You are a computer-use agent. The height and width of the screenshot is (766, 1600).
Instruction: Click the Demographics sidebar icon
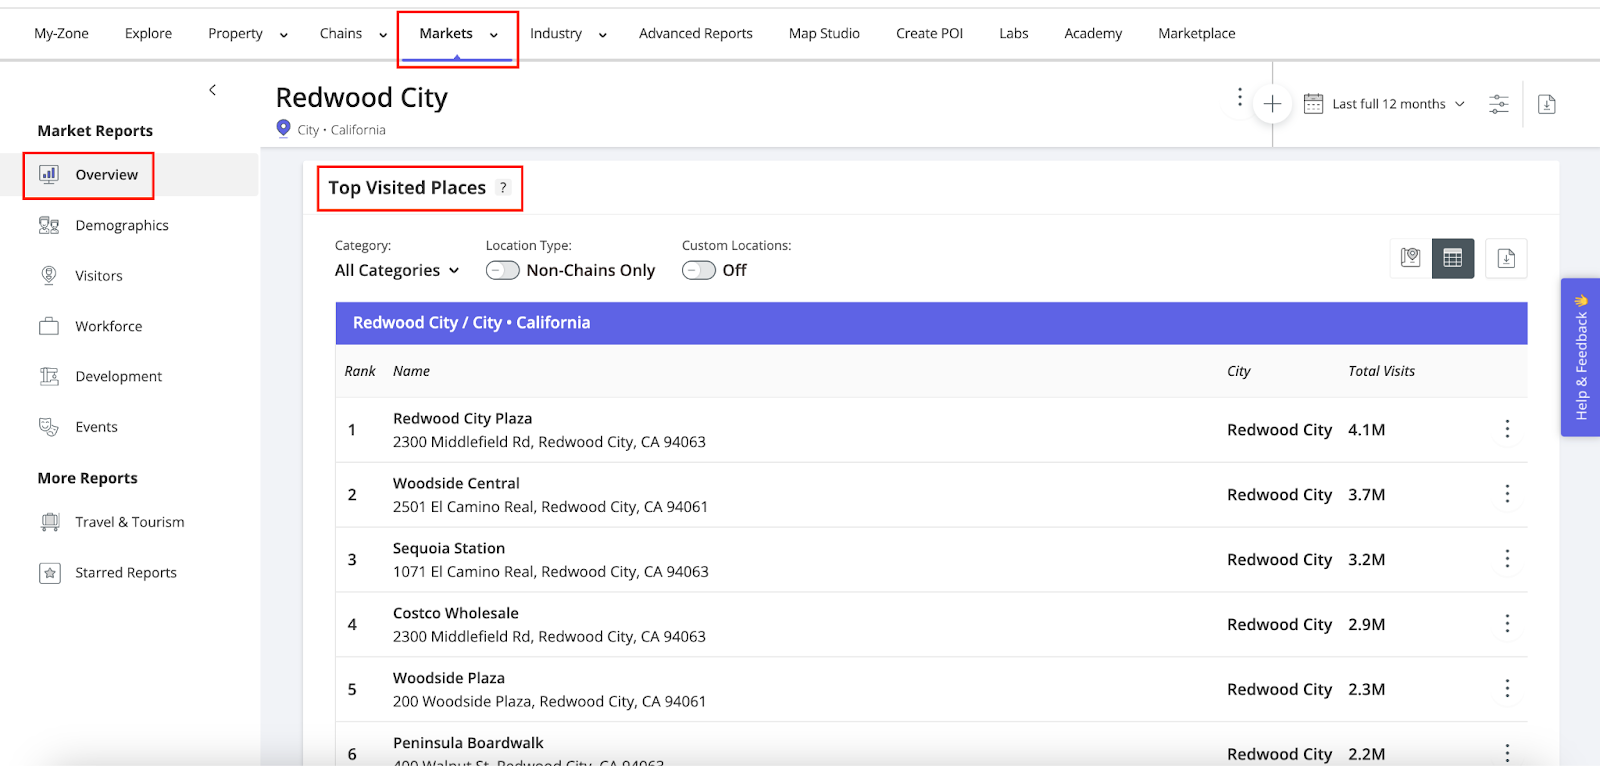pyautogui.click(x=49, y=225)
